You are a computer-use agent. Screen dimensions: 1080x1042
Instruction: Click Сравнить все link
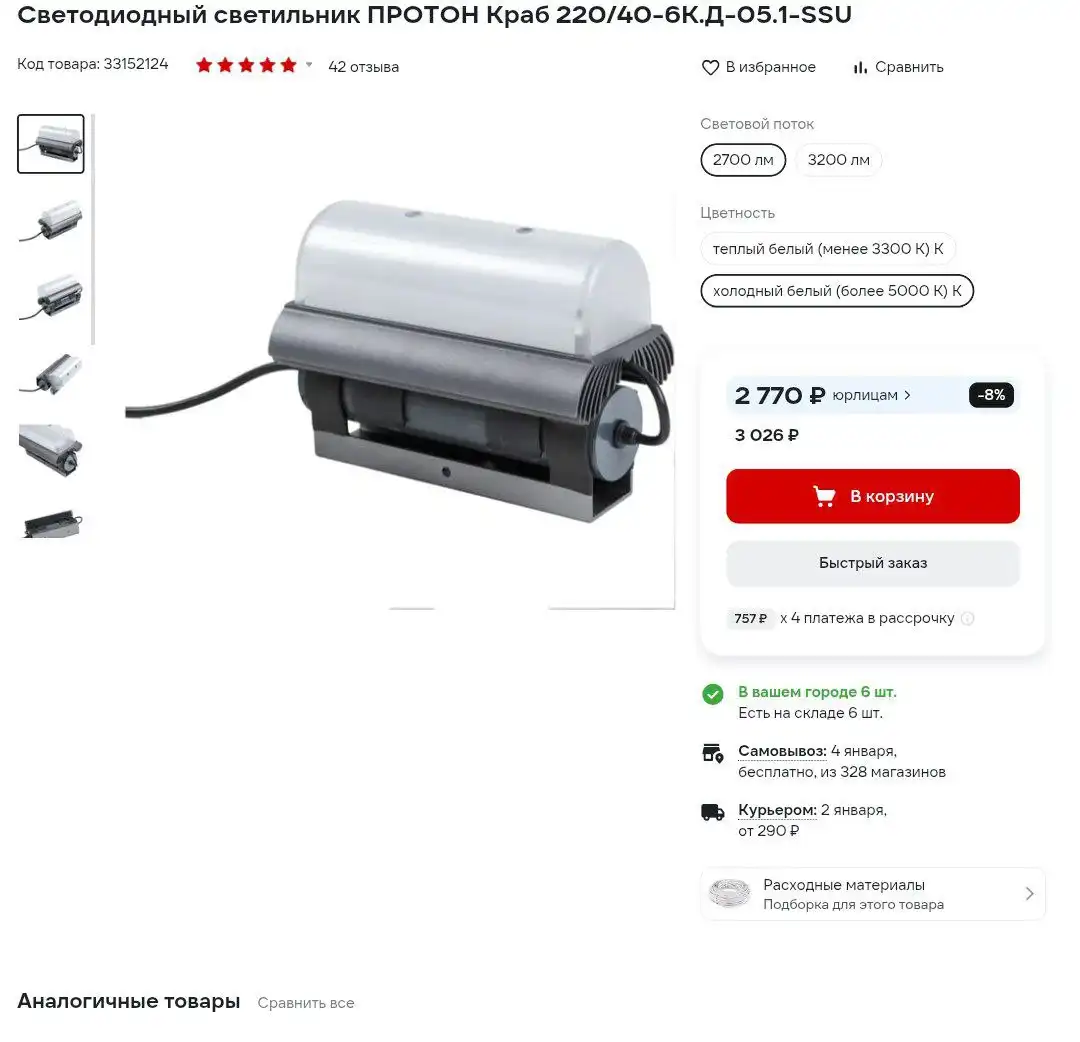tap(306, 1003)
